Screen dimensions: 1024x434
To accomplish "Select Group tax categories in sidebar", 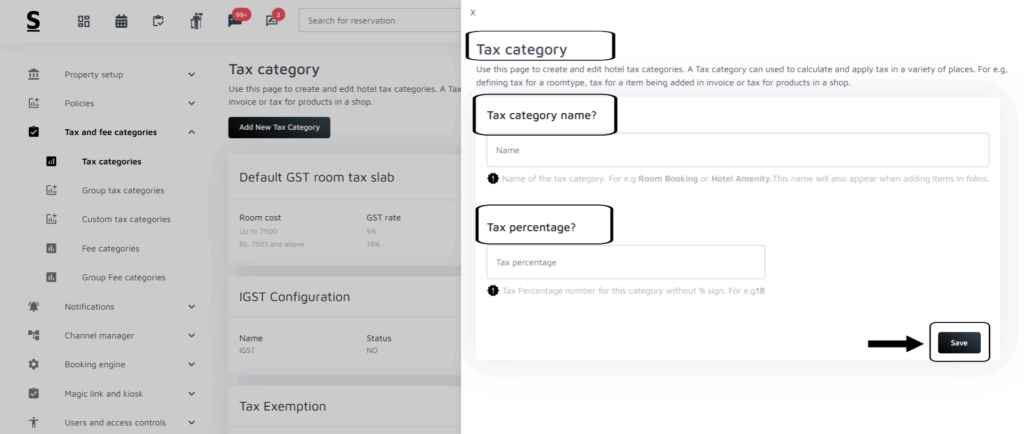I will click(x=123, y=190).
